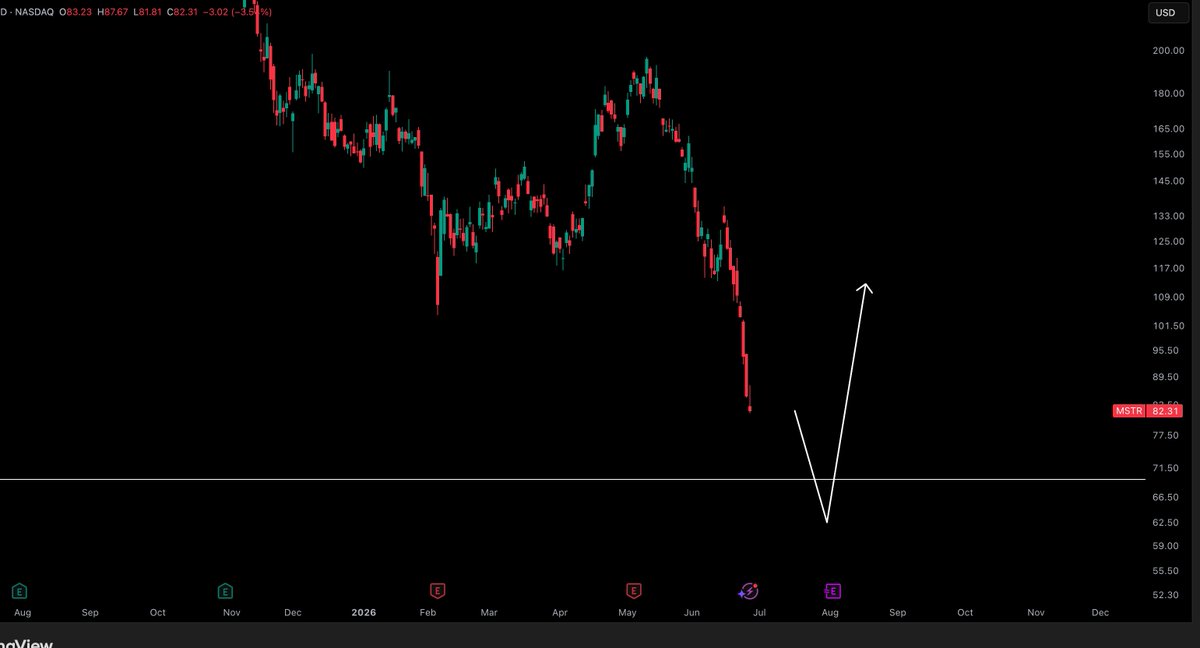Click the 145.00 price axis label
The width and height of the screenshot is (1200, 648).
[1168, 182]
